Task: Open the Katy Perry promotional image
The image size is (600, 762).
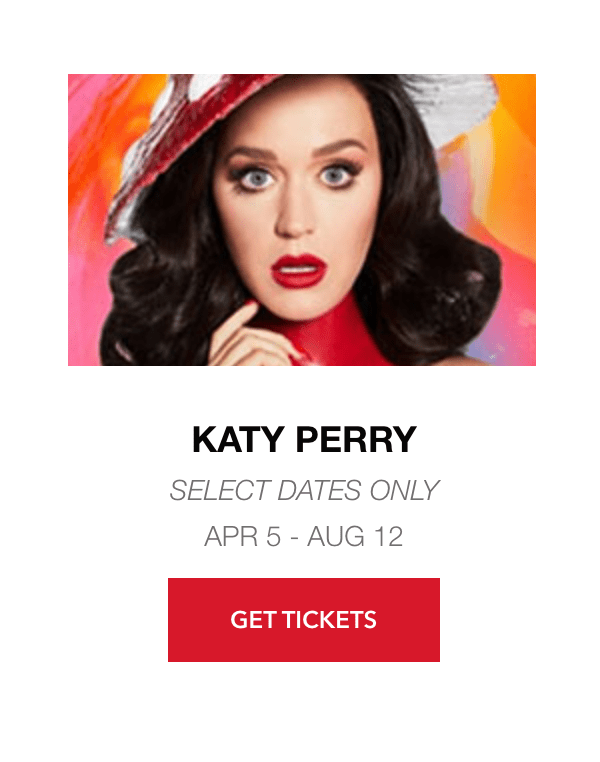Action: pos(302,220)
